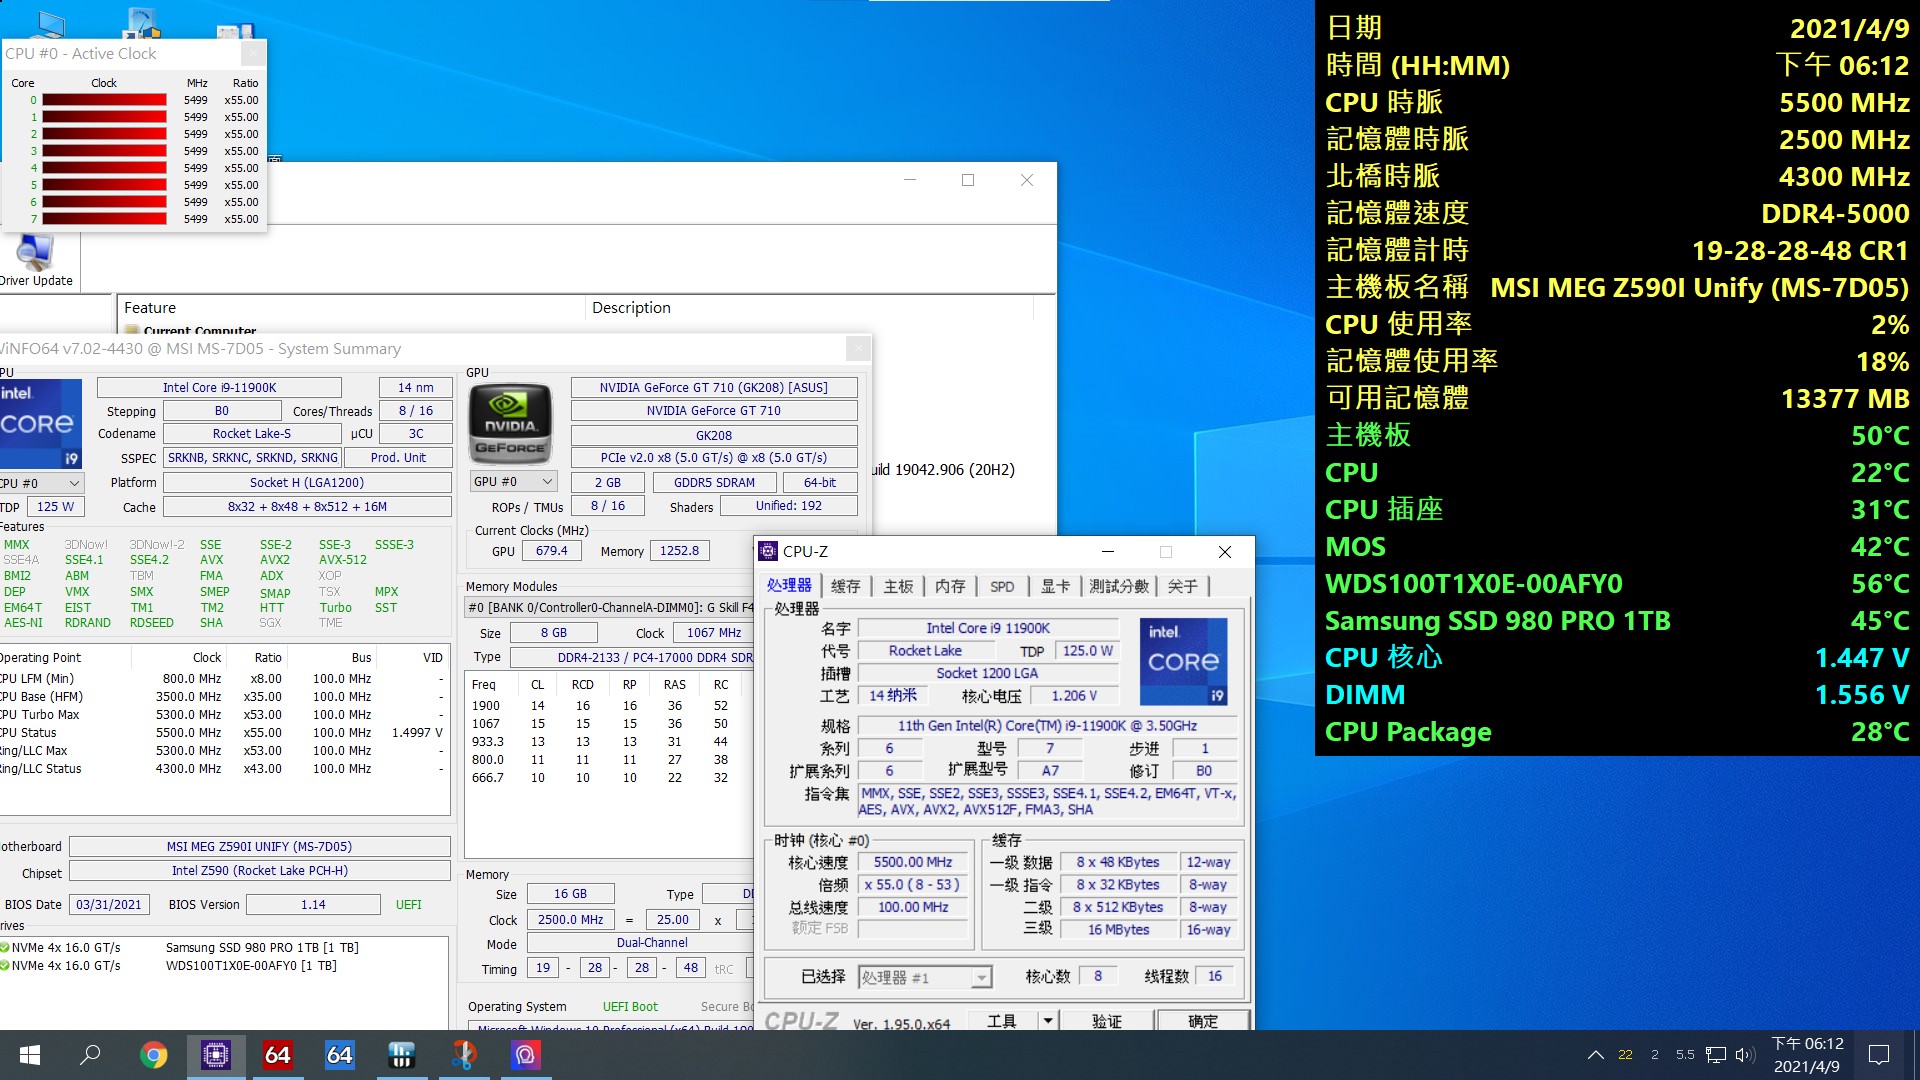Click the Prod. Unit button in HWiNFO
Image resolution: width=1920 pixels, height=1080 pixels.
tap(398, 457)
